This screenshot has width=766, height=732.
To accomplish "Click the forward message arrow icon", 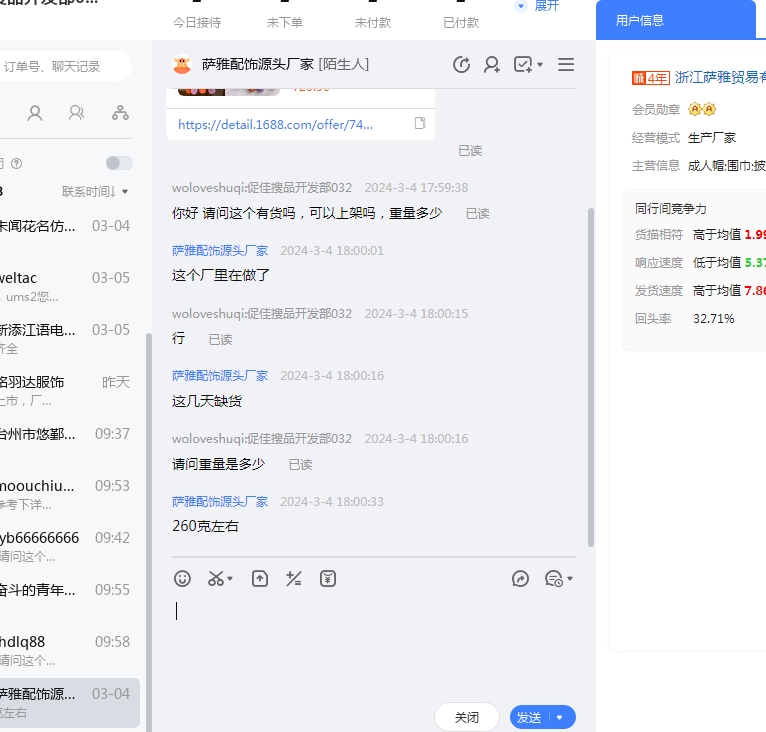I will pos(520,578).
